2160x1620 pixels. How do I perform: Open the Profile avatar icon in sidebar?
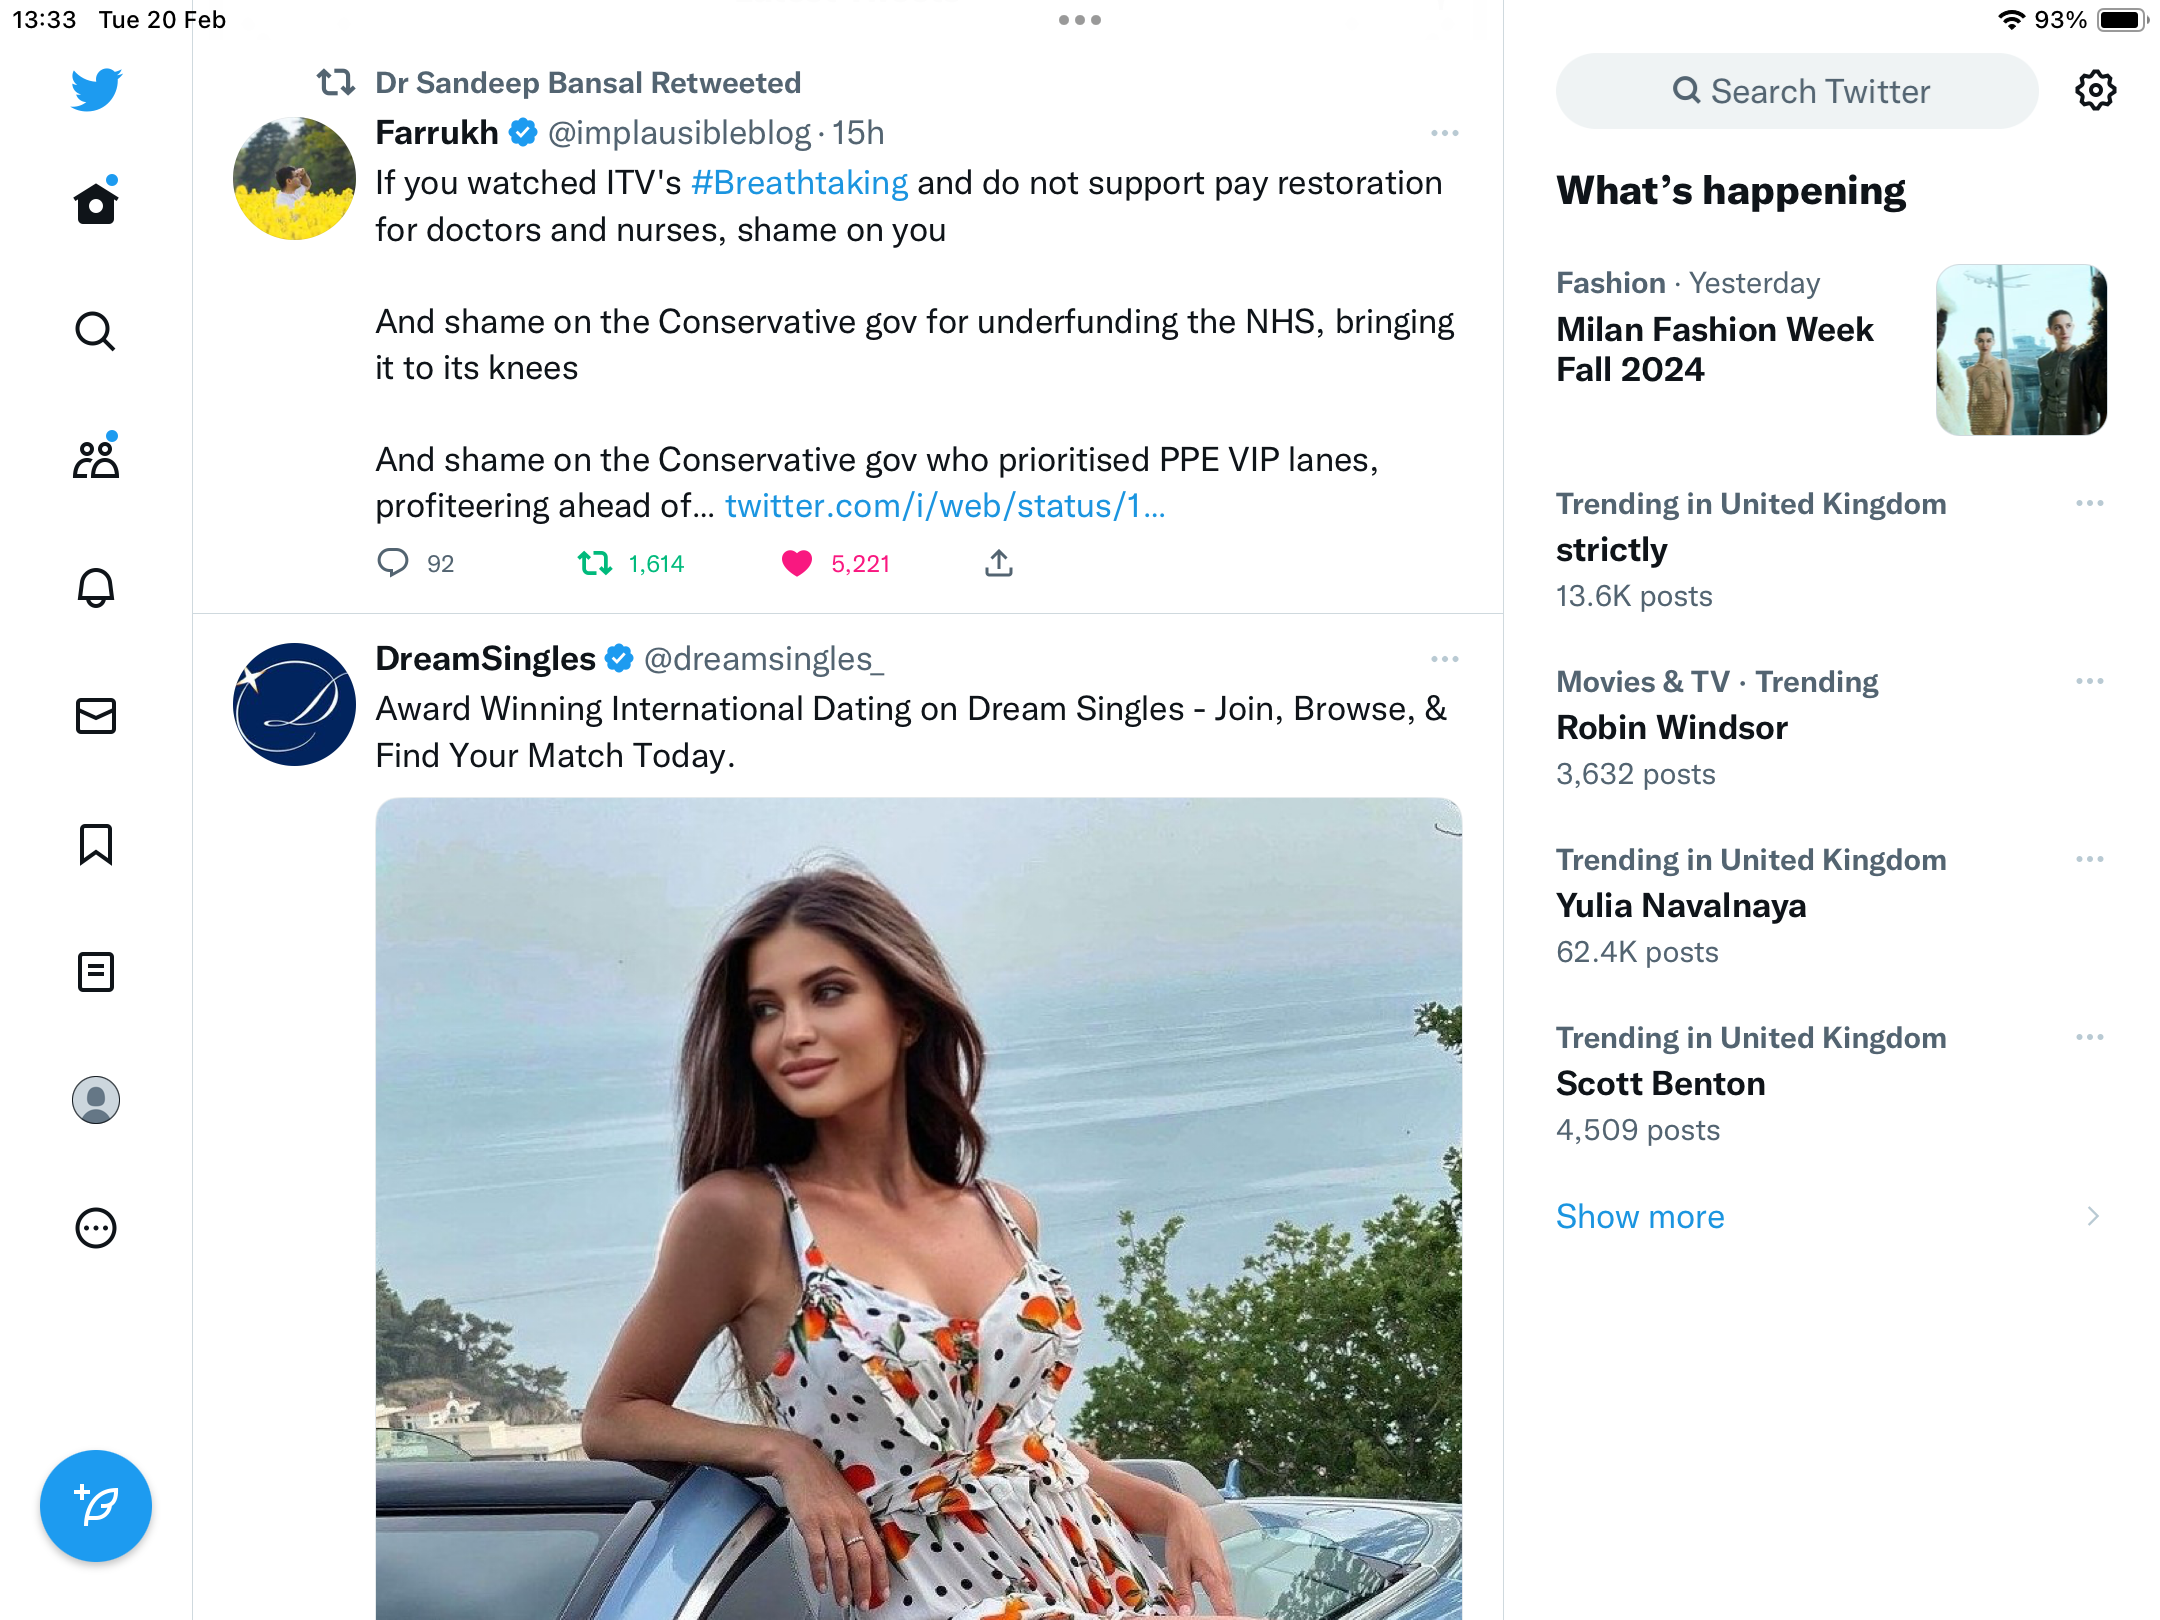tap(96, 1100)
